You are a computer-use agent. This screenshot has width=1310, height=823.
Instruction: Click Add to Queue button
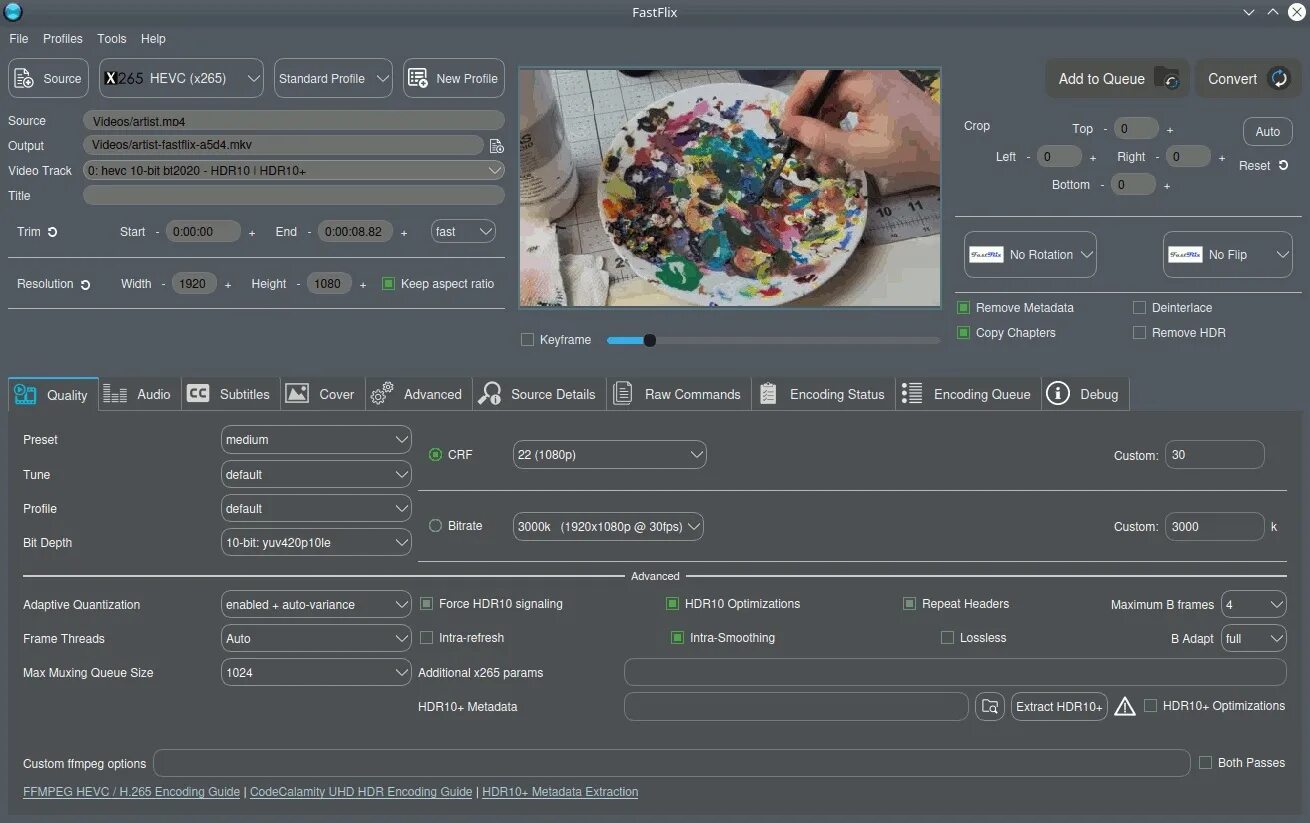tap(1118, 79)
